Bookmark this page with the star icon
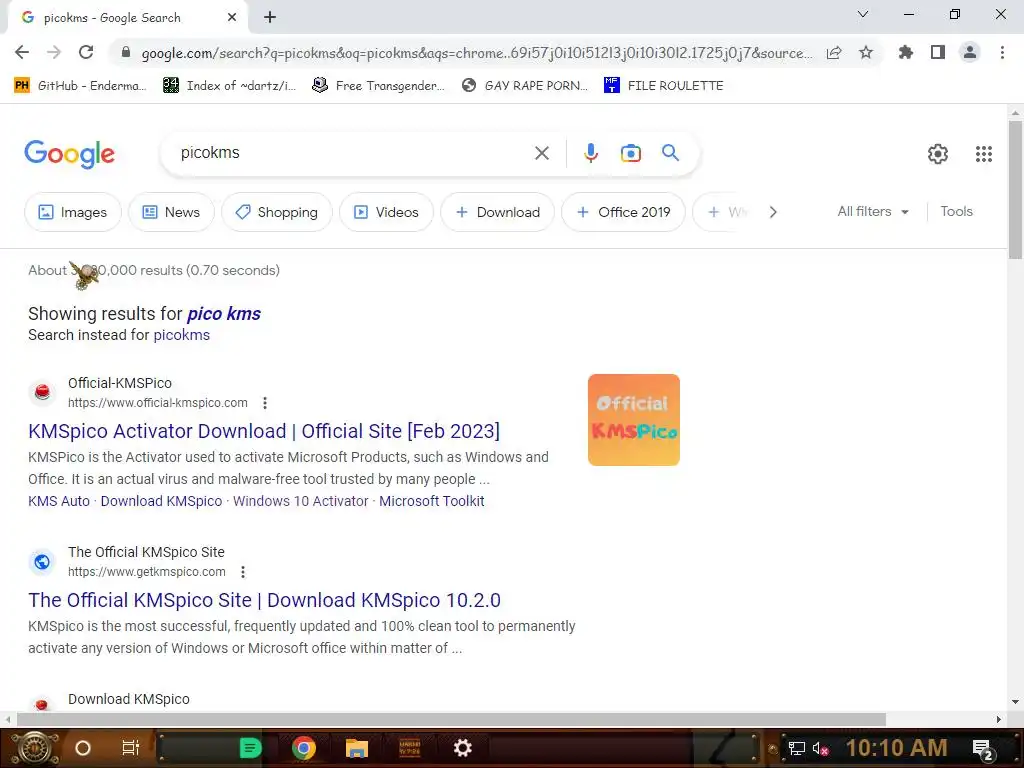This screenshot has width=1024, height=768. click(866, 52)
